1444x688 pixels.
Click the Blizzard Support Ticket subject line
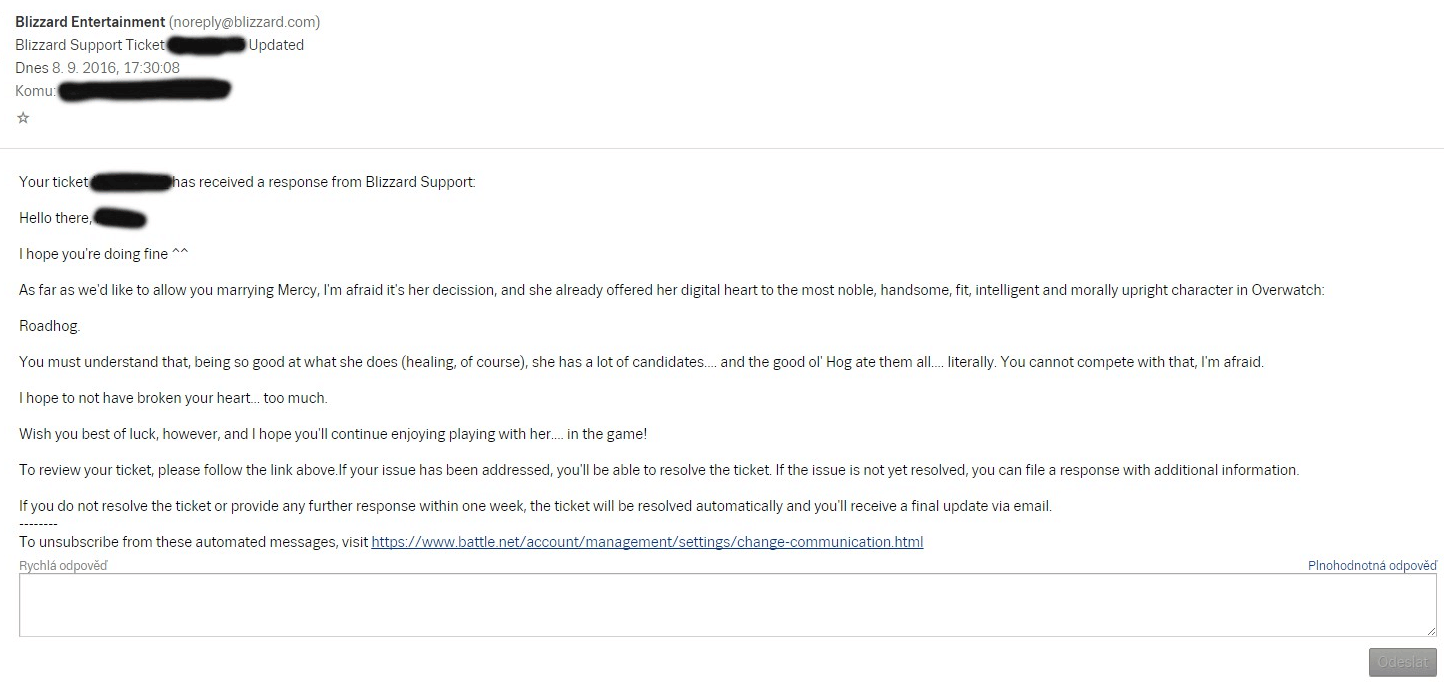click(x=90, y=45)
